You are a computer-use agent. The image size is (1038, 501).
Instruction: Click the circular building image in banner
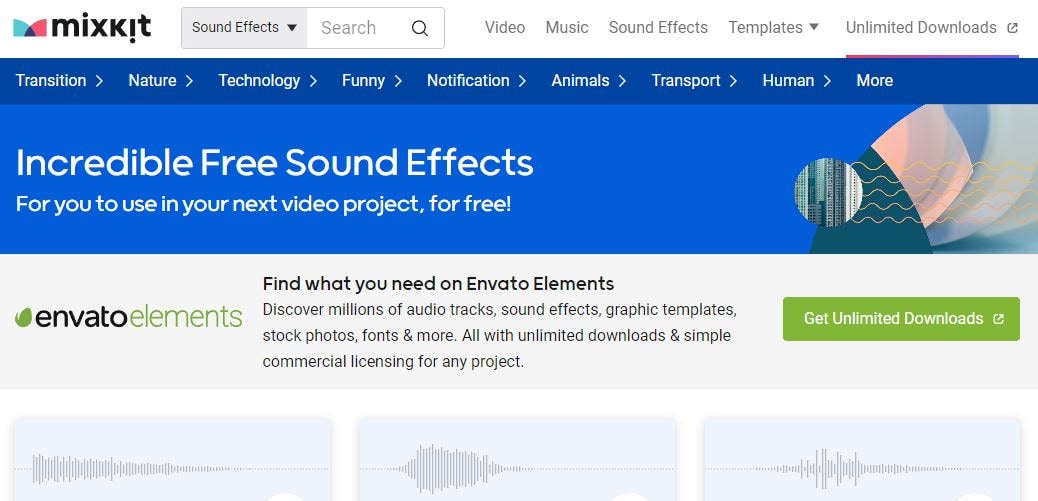coord(828,191)
